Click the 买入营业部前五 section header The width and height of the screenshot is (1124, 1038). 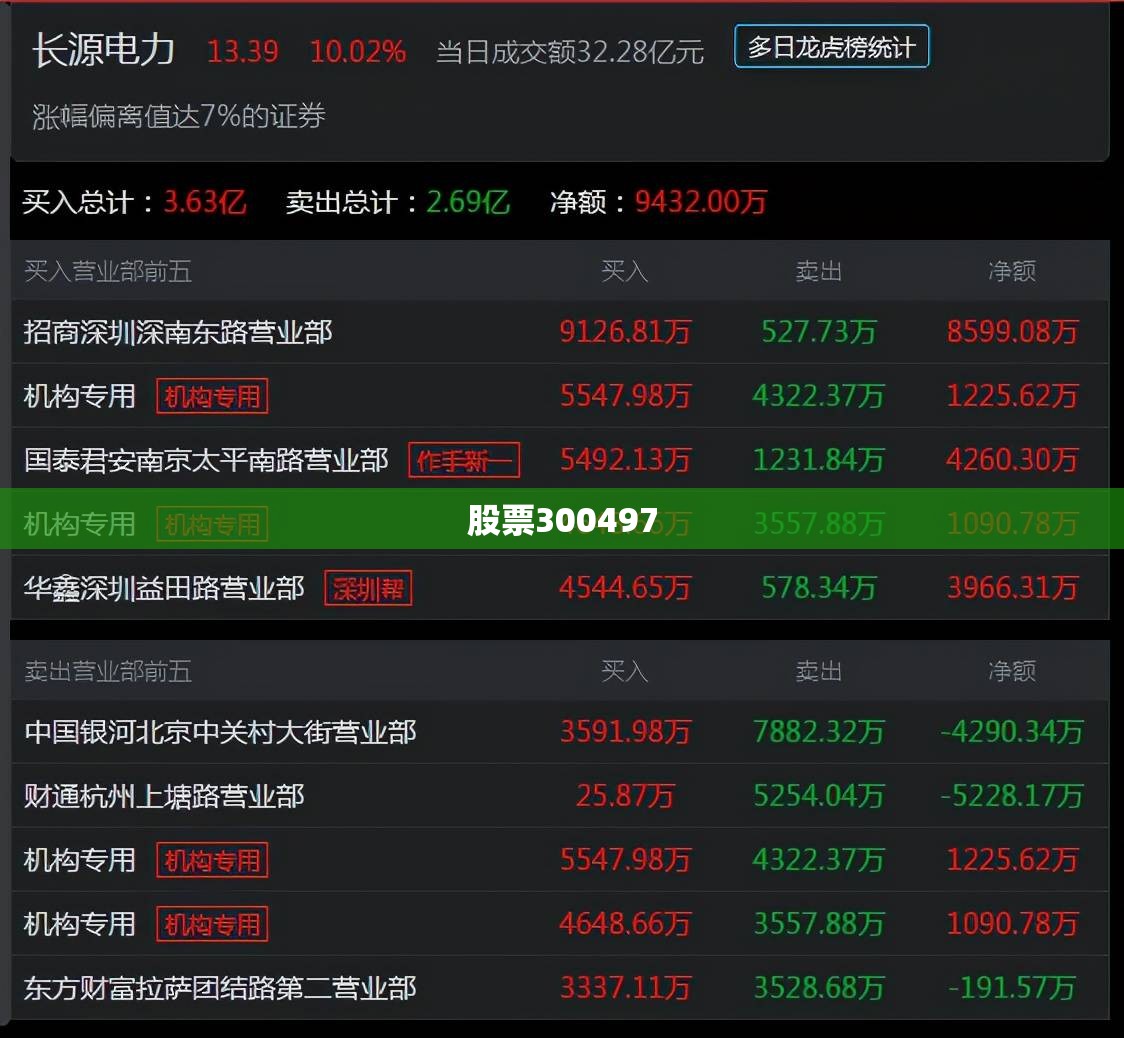pyautogui.click(x=108, y=271)
